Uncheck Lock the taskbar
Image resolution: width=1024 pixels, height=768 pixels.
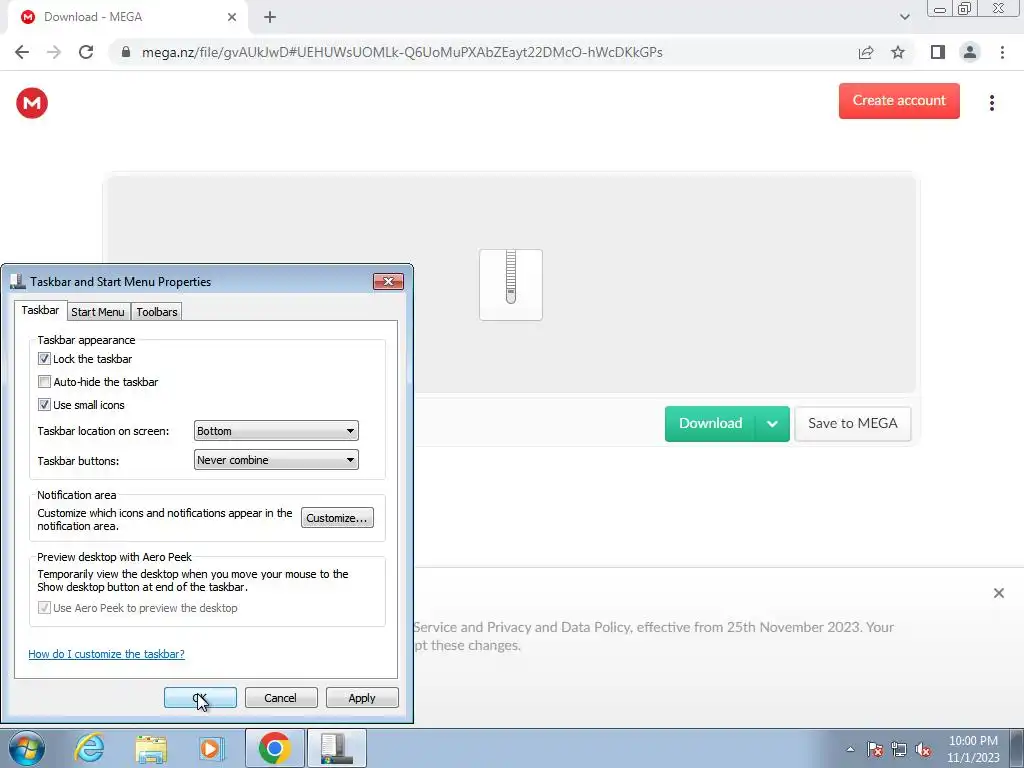pyautogui.click(x=44, y=359)
